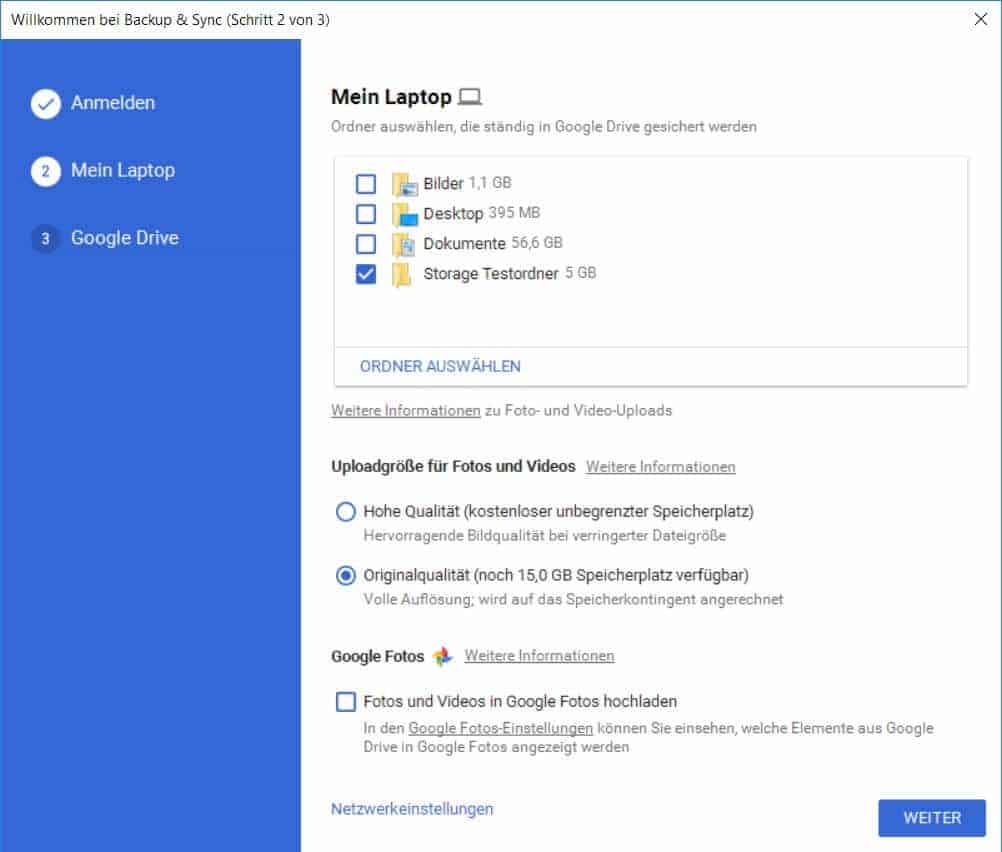Go to Google Drive step in sidebar

[x=125, y=238]
